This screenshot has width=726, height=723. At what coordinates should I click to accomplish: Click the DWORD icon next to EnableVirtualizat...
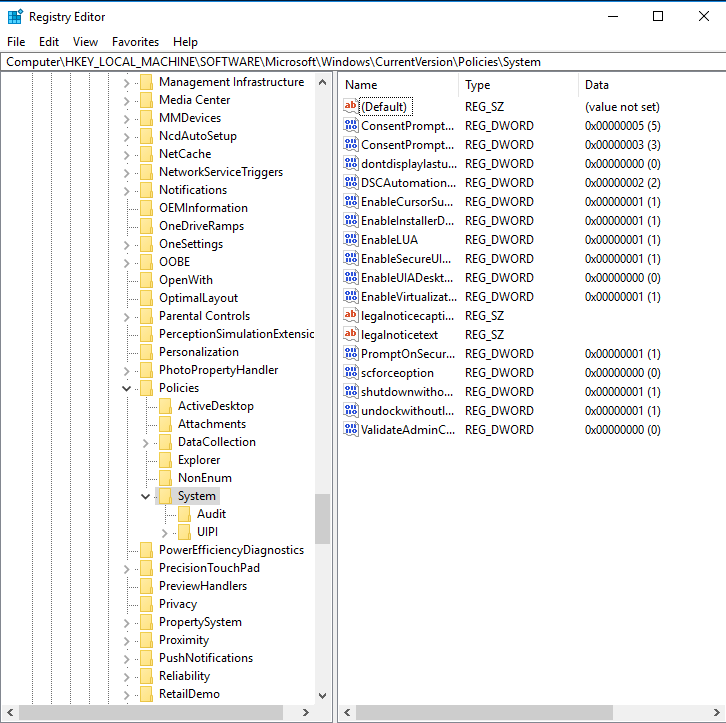click(x=350, y=296)
